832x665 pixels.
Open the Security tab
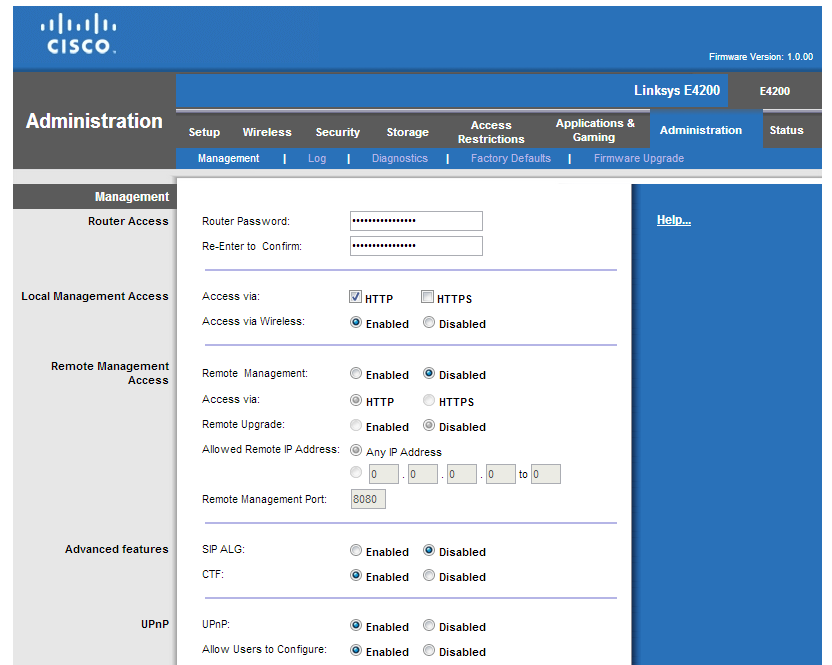pos(337,132)
